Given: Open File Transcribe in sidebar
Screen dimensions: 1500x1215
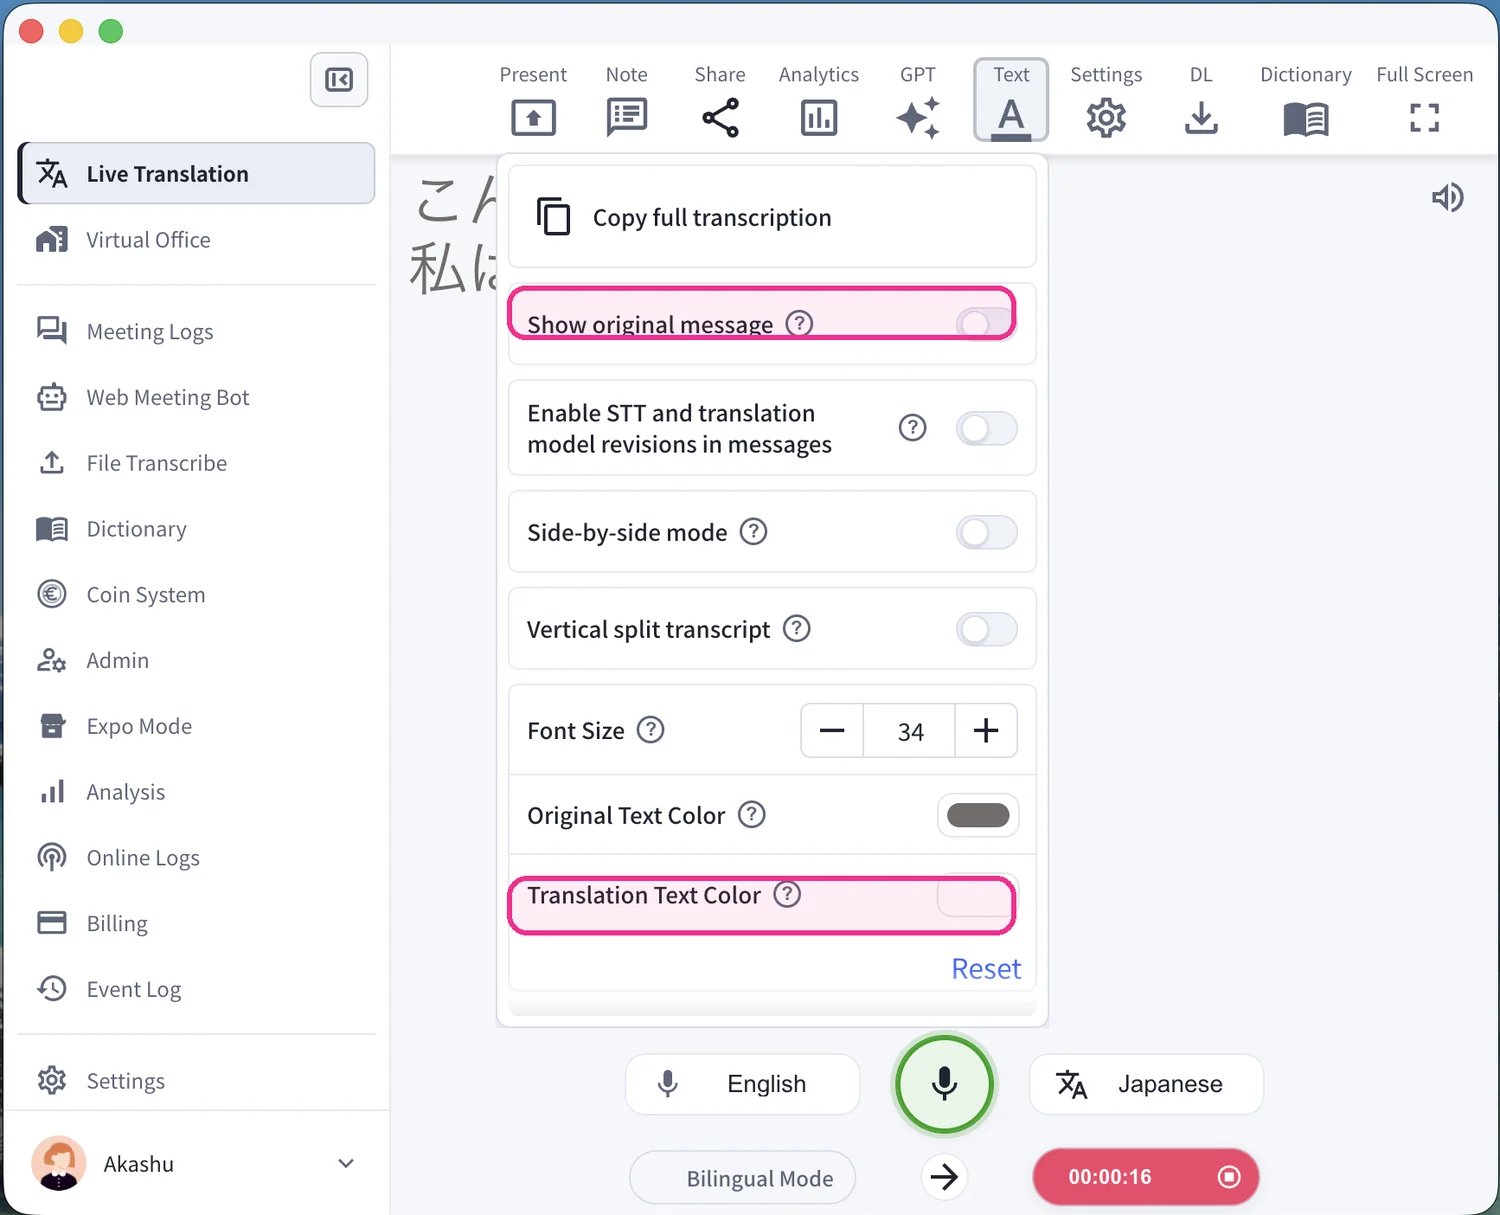Looking at the screenshot, I should 197,463.
